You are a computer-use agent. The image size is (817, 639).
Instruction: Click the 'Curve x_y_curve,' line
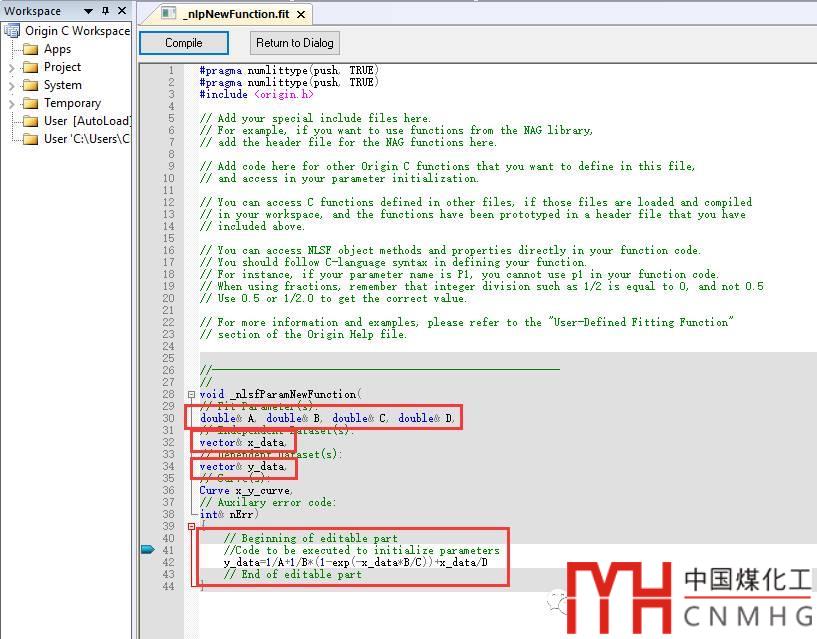click(x=246, y=490)
